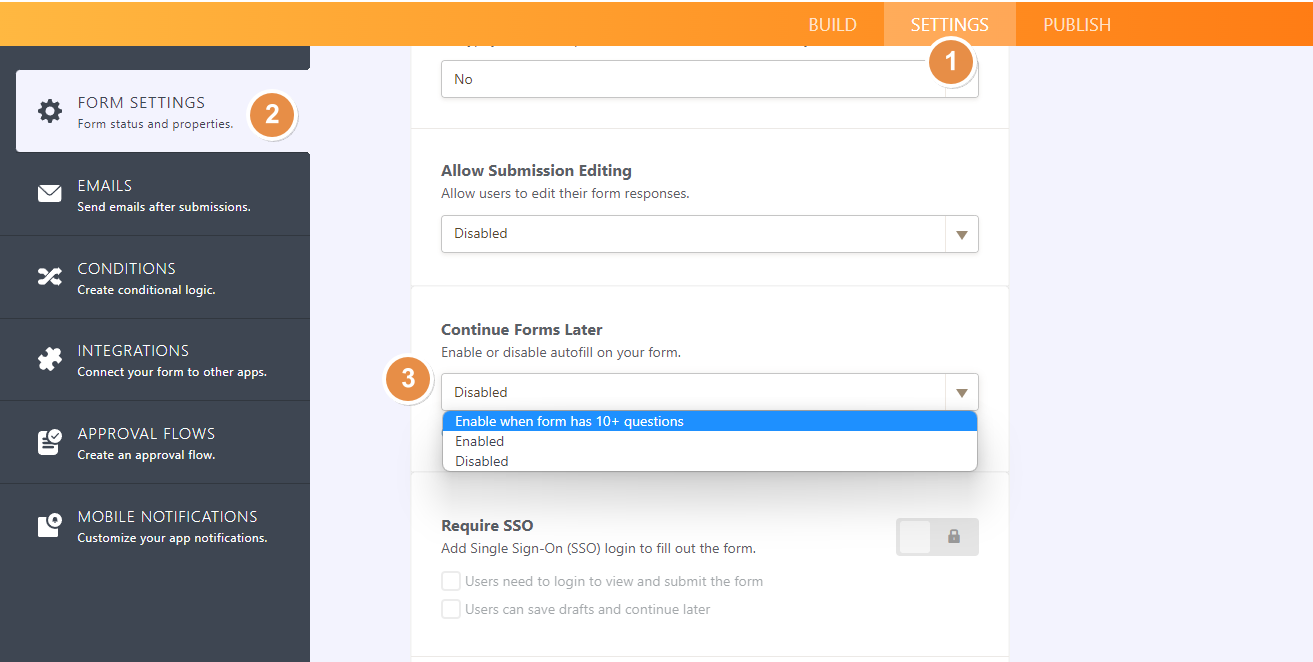Click 'Send emails after submissions.' subtitle
This screenshot has width=1313, height=662.
pos(164,208)
